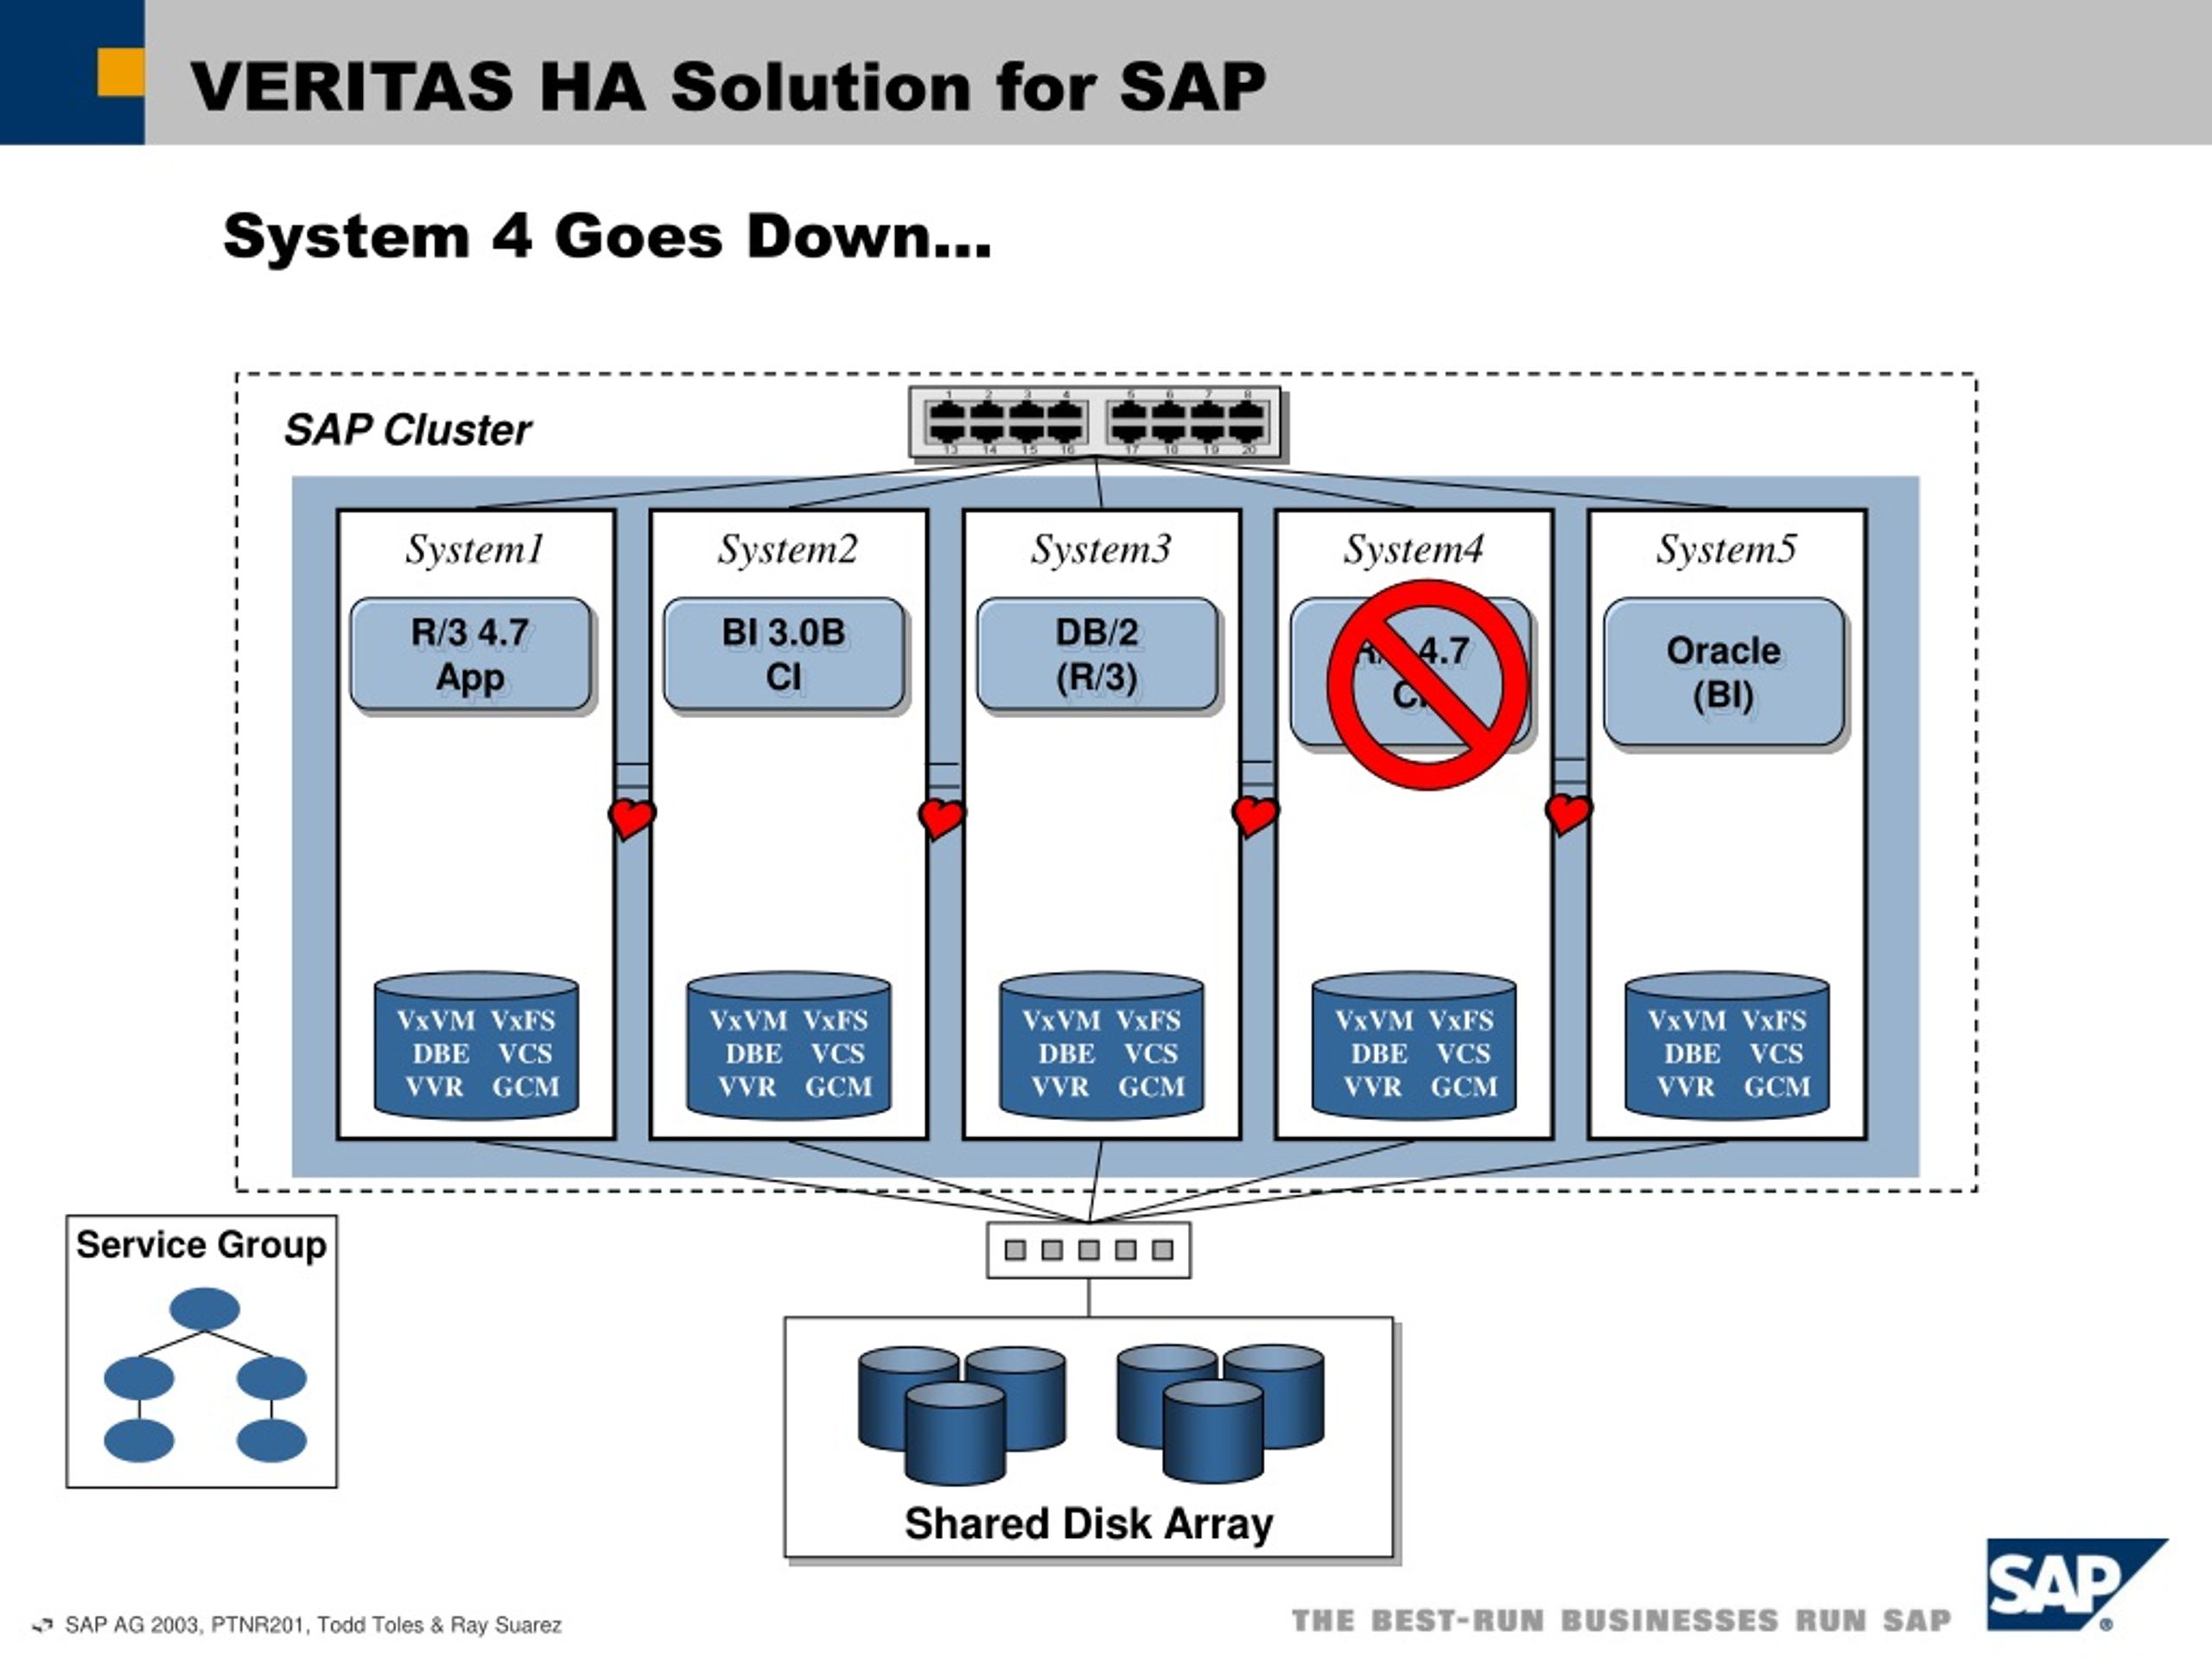Click the System3 label

[1101, 549]
